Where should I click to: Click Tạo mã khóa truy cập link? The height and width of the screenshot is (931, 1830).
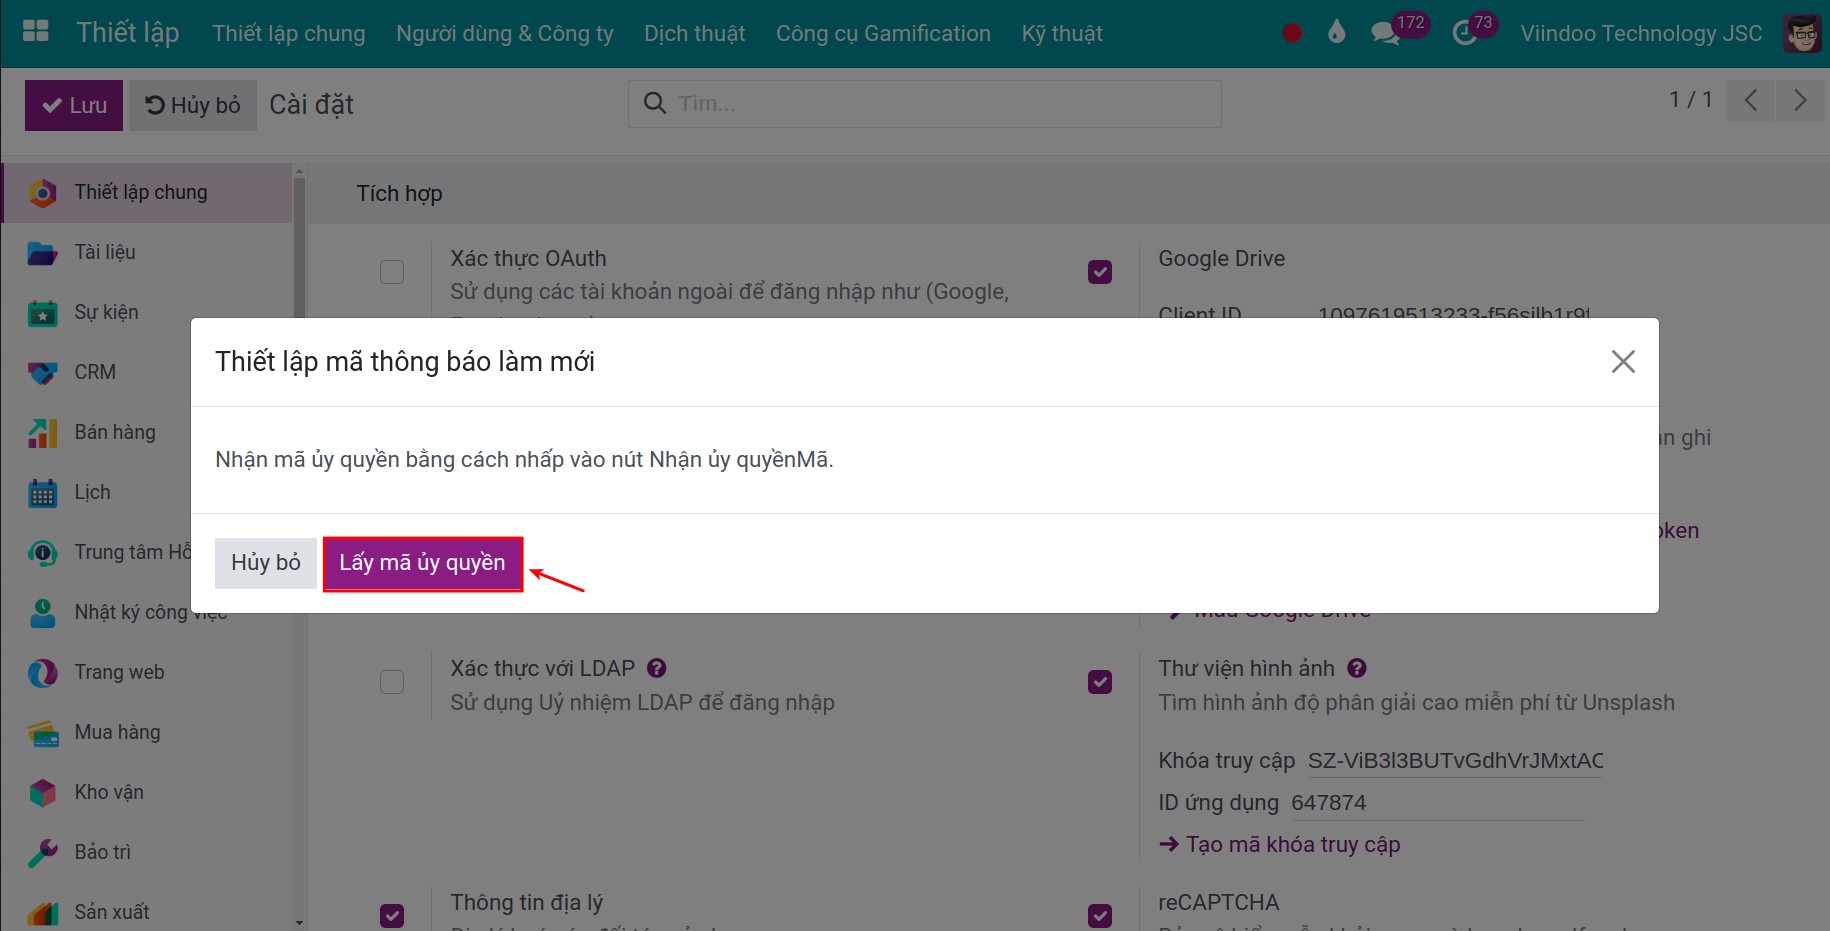[x=1279, y=845]
